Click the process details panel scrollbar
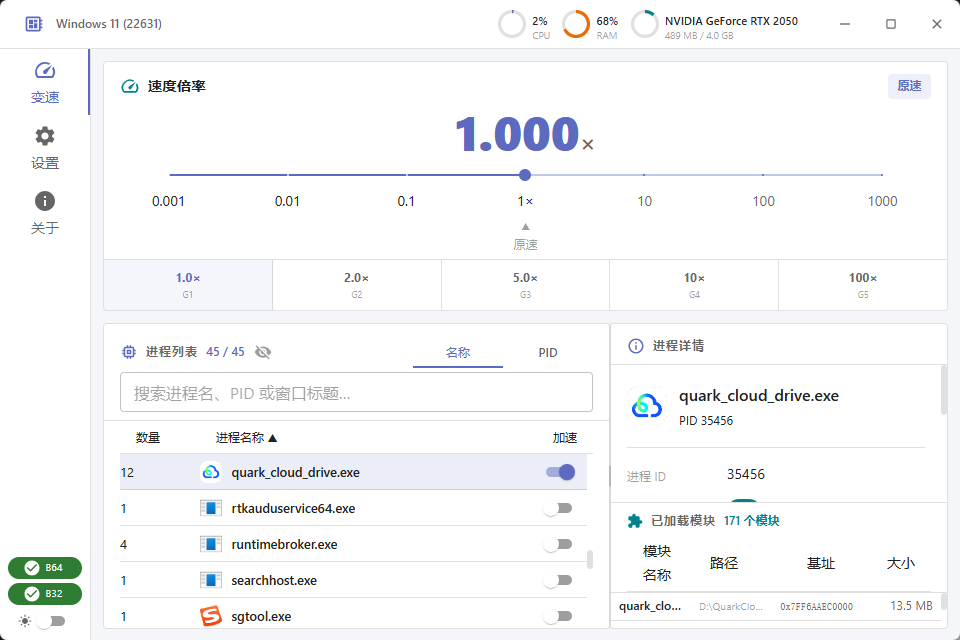 943,391
